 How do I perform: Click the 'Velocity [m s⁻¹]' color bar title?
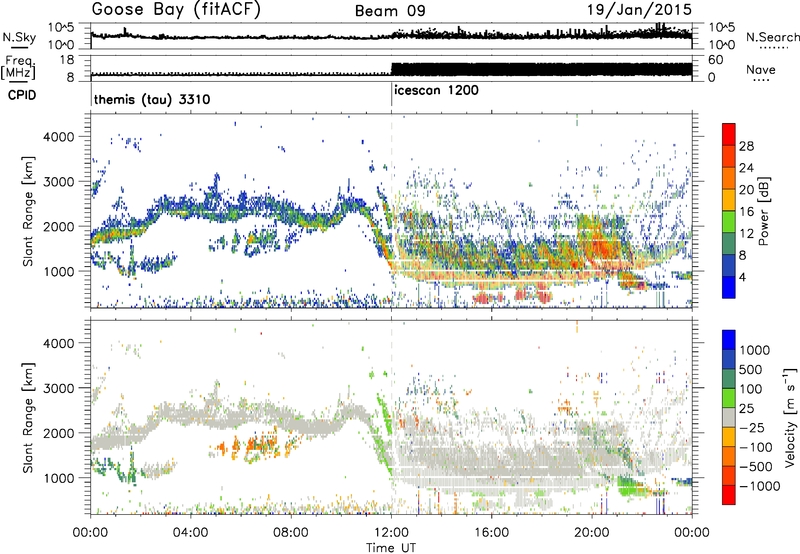coord(790,417)
